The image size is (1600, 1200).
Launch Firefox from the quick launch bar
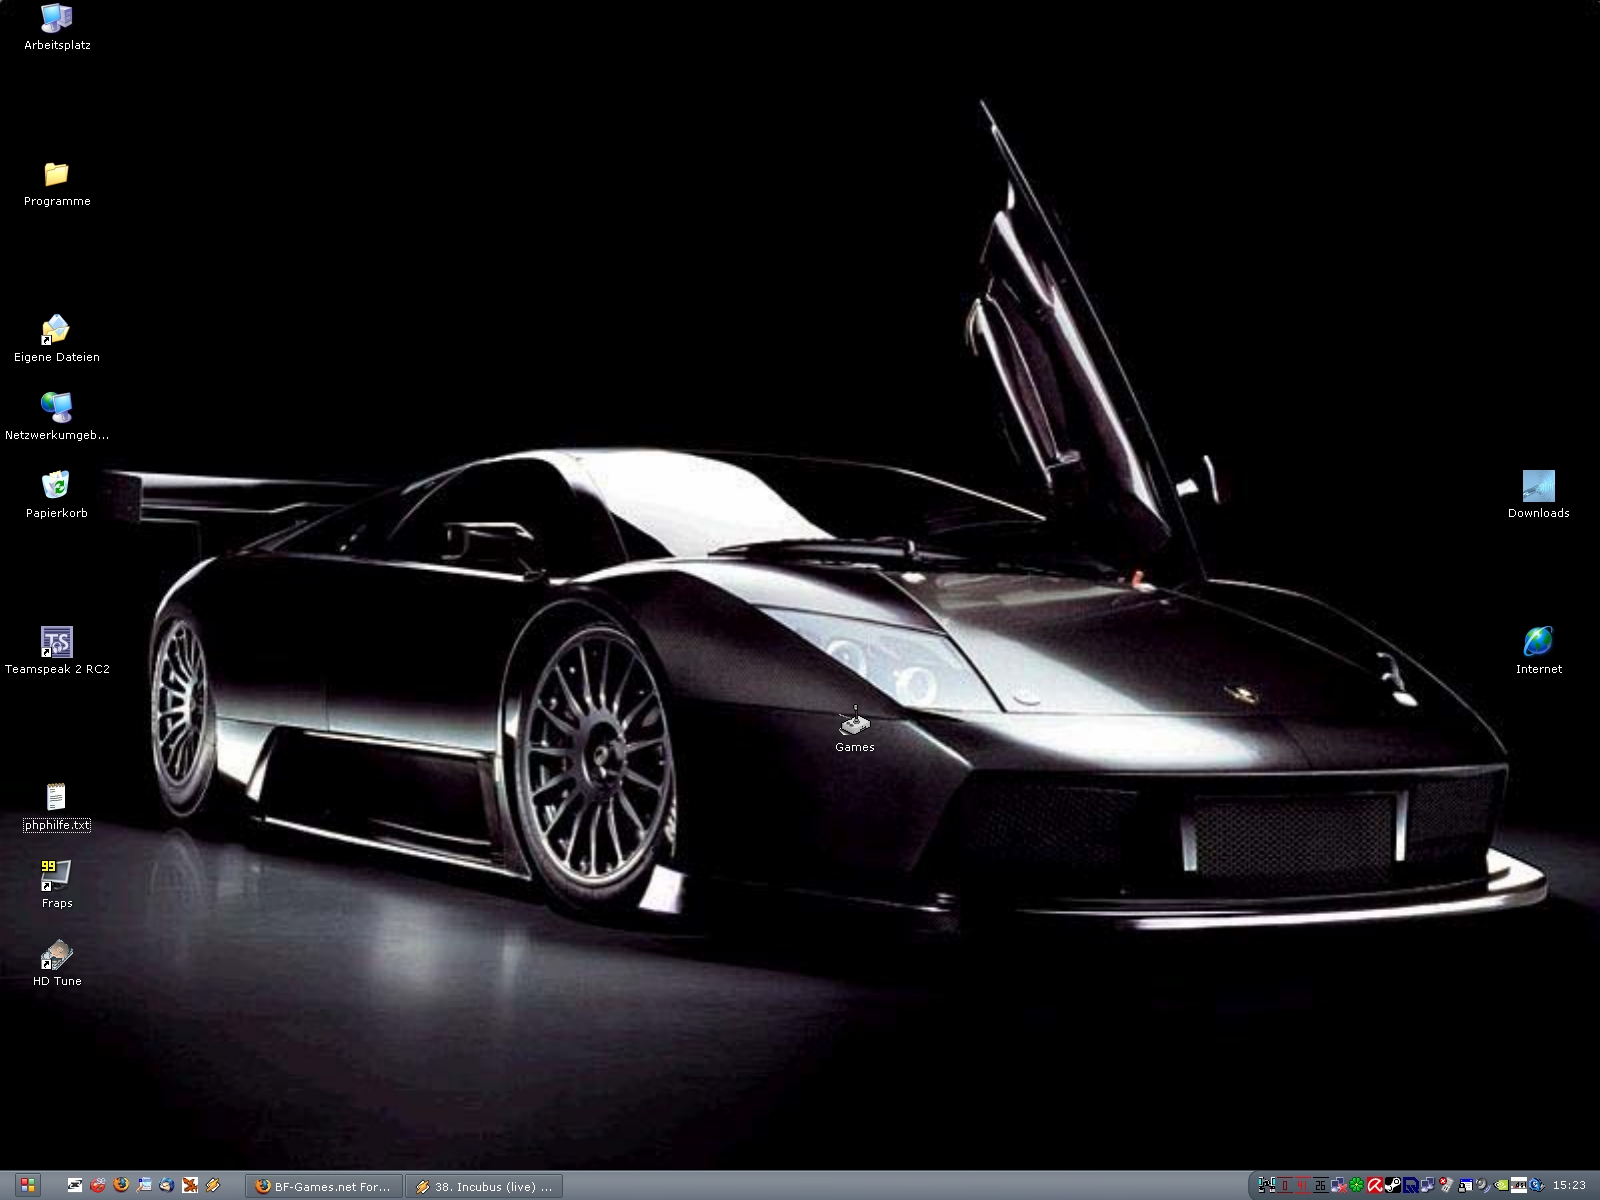coord(121,1184)
